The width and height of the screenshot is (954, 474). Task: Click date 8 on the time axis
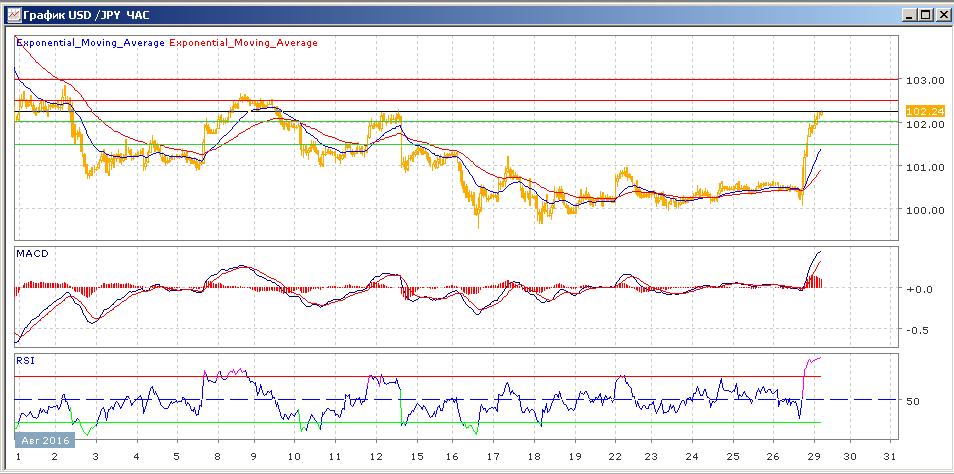pos(216,457)
